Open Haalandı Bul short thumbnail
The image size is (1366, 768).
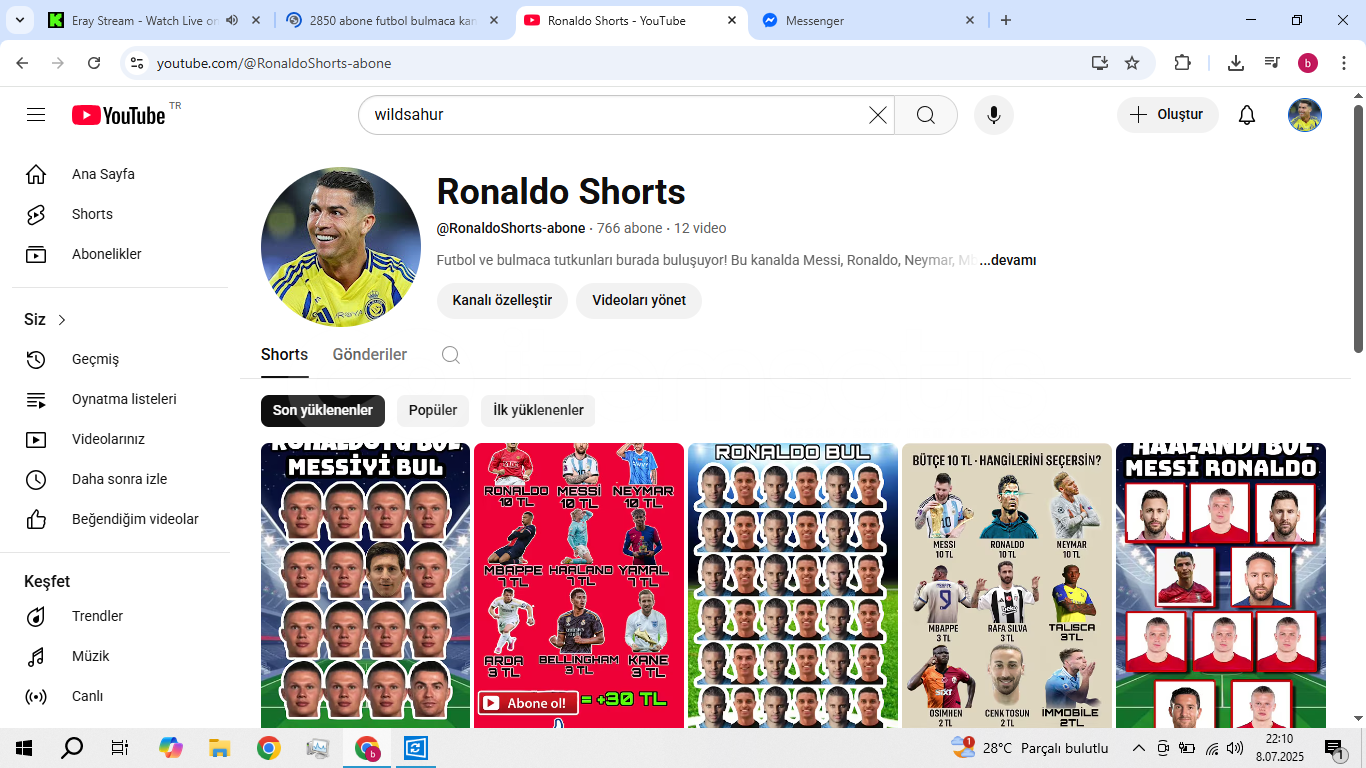point(1221,585)
